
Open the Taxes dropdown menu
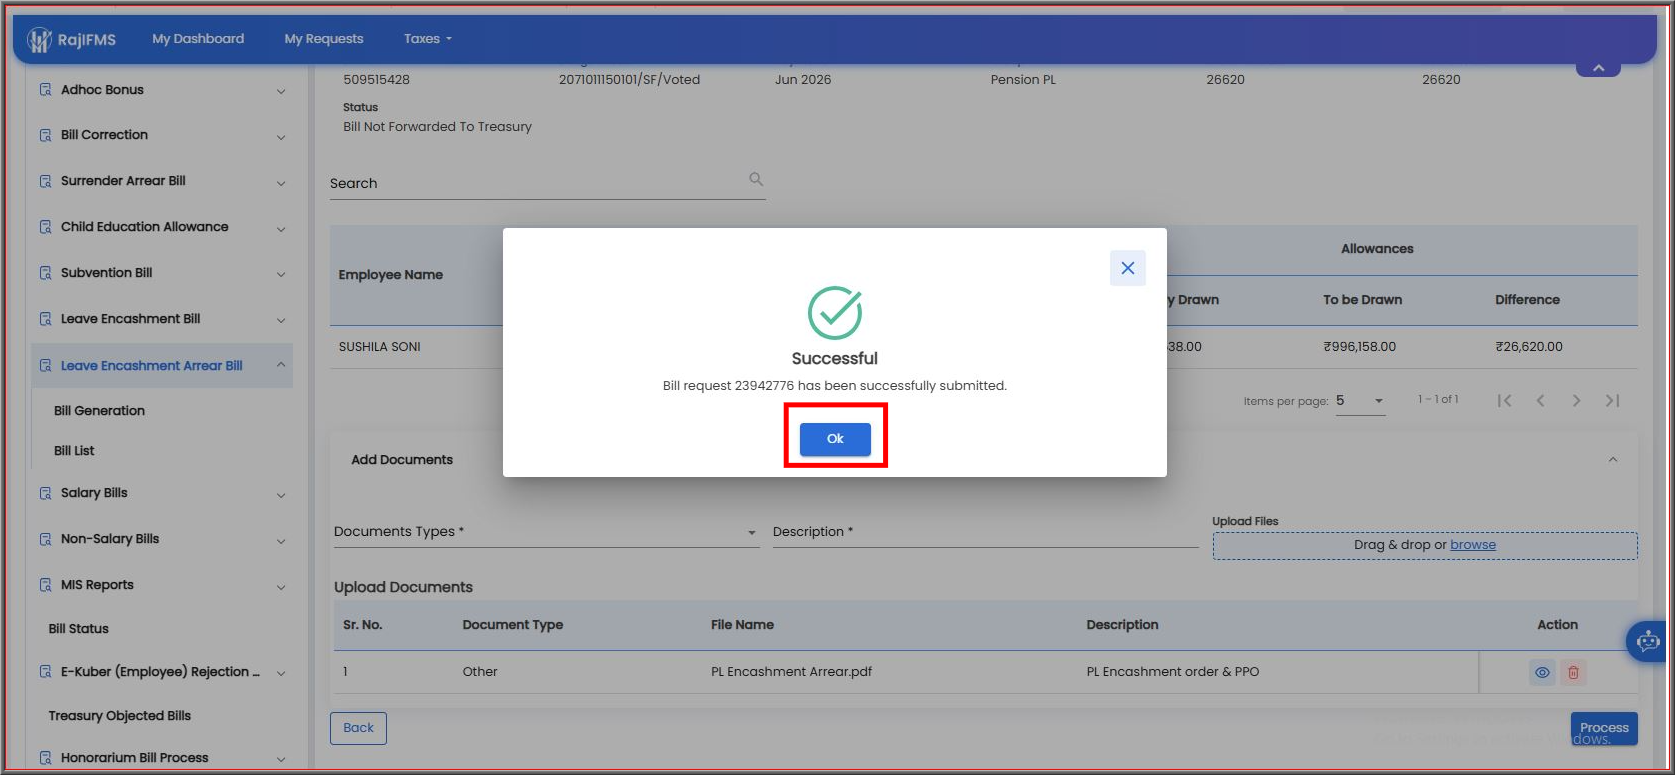pyautogui.click(x=428, y=39)
